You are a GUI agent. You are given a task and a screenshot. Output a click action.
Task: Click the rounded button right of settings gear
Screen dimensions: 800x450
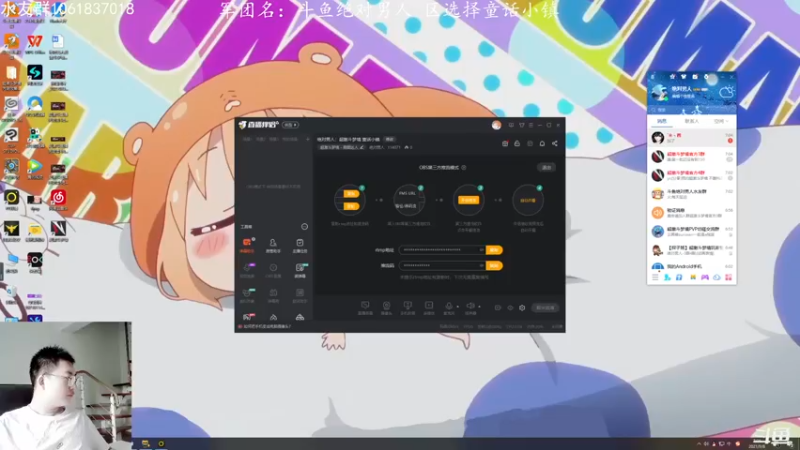pos(545,308)
